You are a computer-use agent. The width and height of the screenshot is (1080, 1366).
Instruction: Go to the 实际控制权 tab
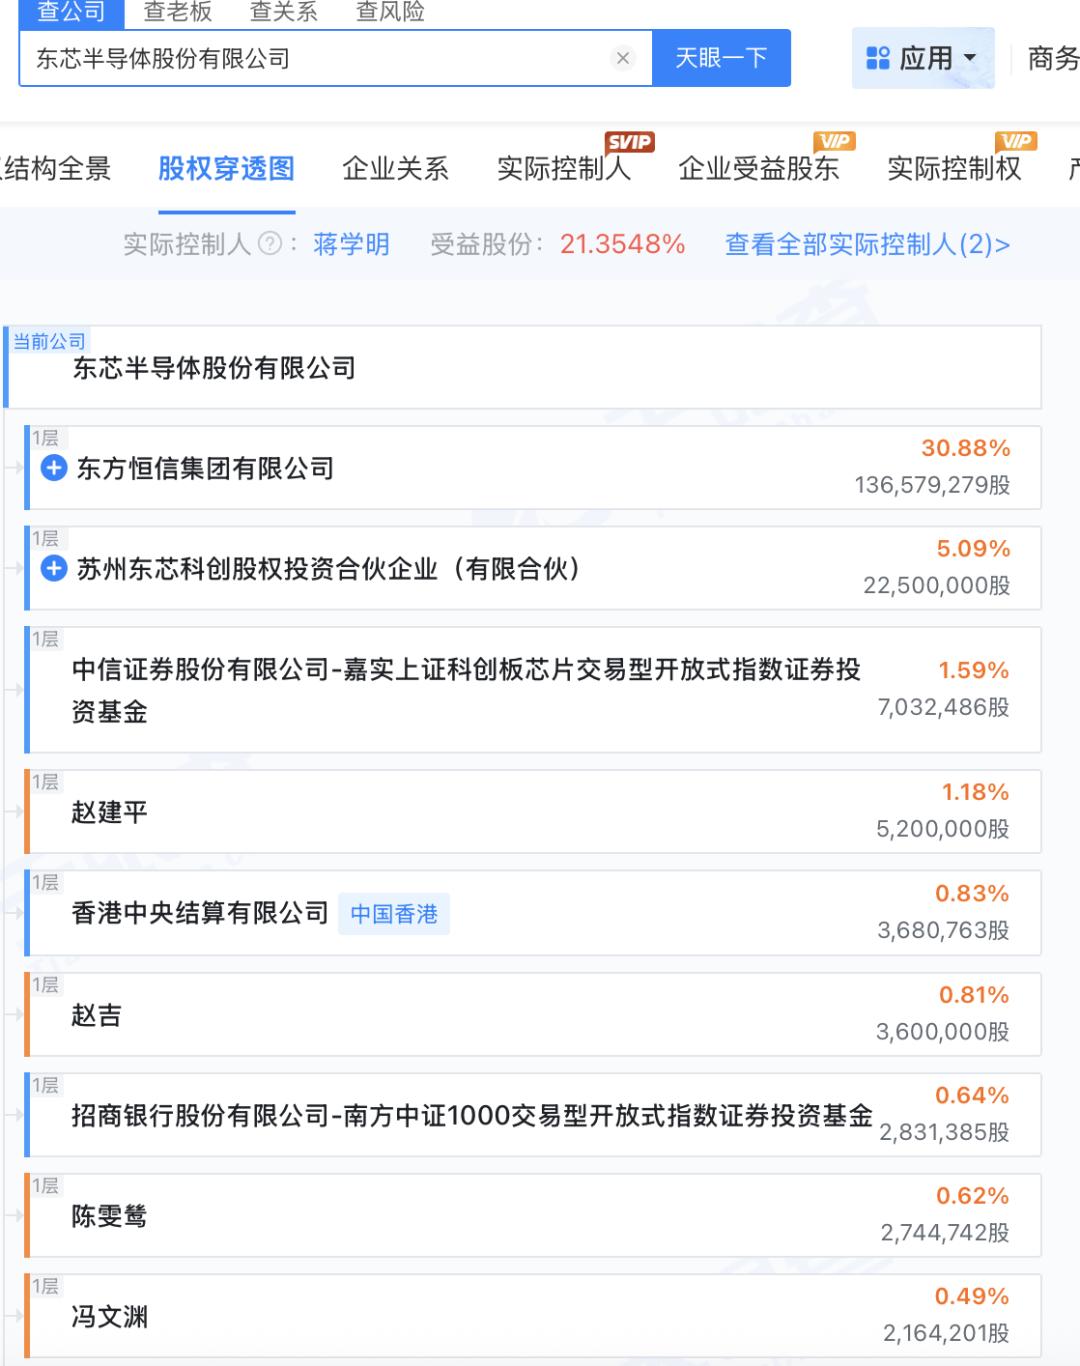[x=954, y=169]
